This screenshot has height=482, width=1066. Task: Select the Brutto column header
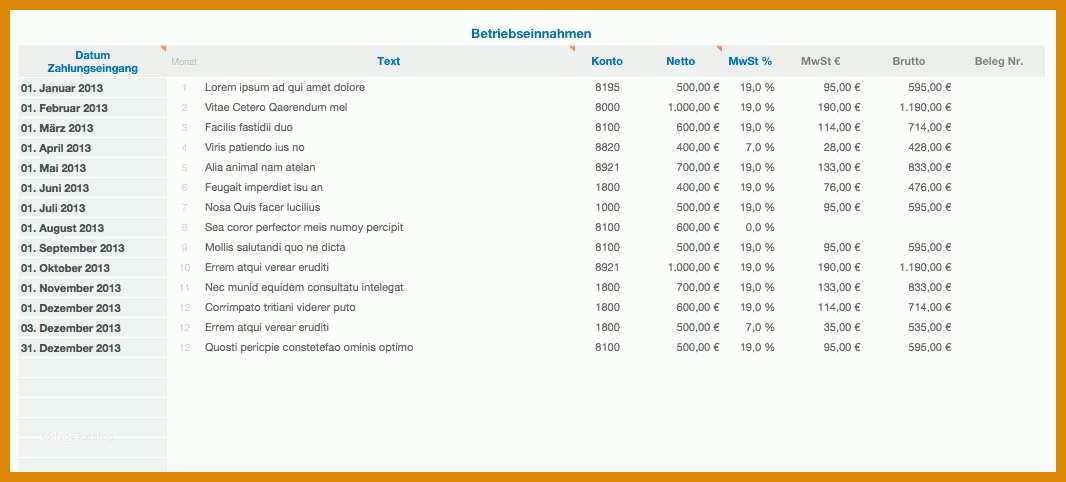tap(909, 61)
